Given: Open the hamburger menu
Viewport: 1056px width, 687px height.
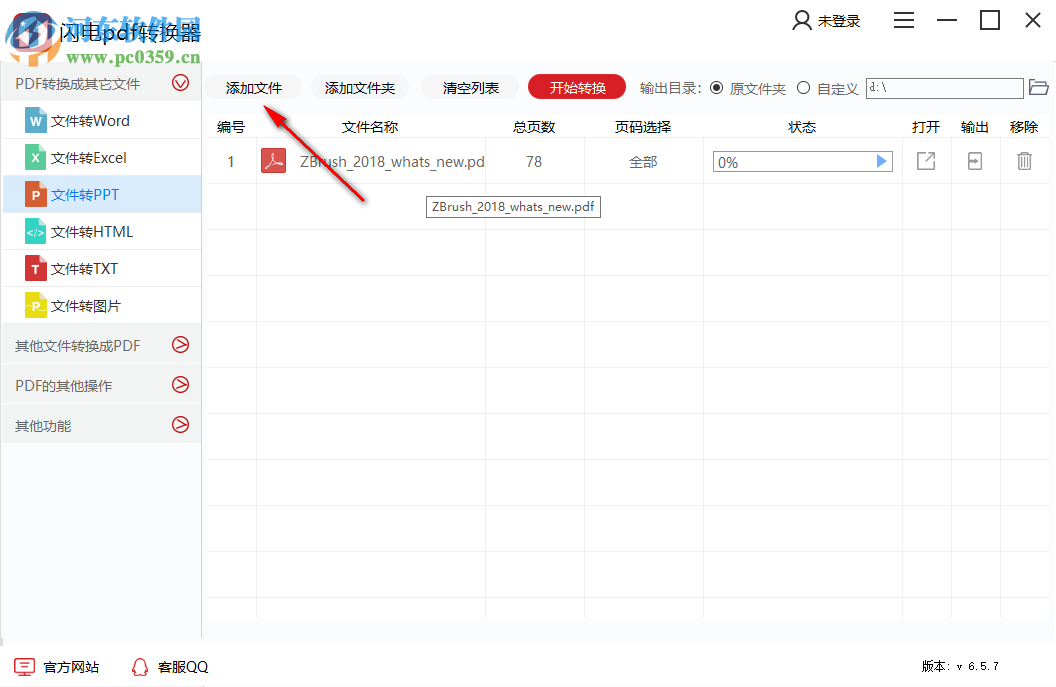Looking at the screenshot, I should tap(904, 20).
